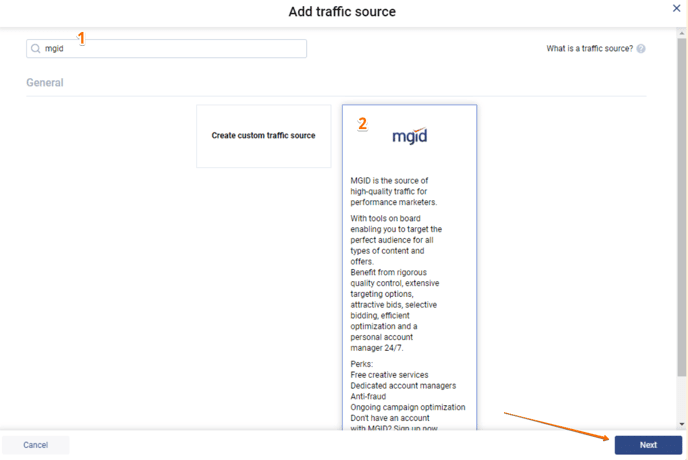The image size is (688, 460).
Task: Focus the traffic source search field
Action: click(x=170, y=49)
